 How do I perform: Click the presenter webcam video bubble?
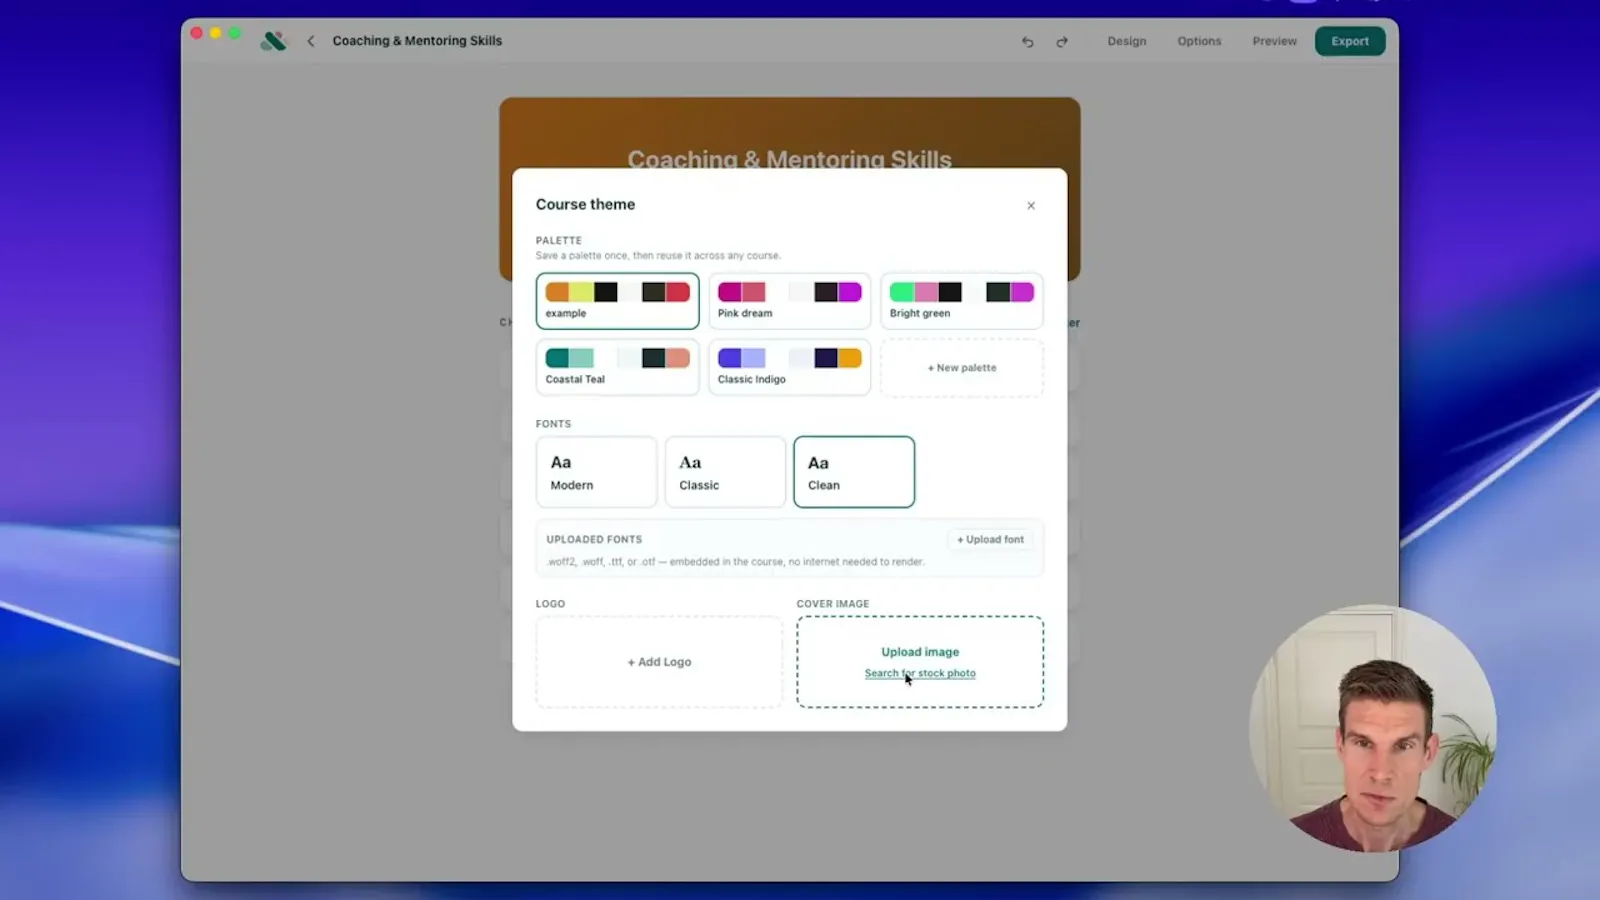(x=1372, y=728)
